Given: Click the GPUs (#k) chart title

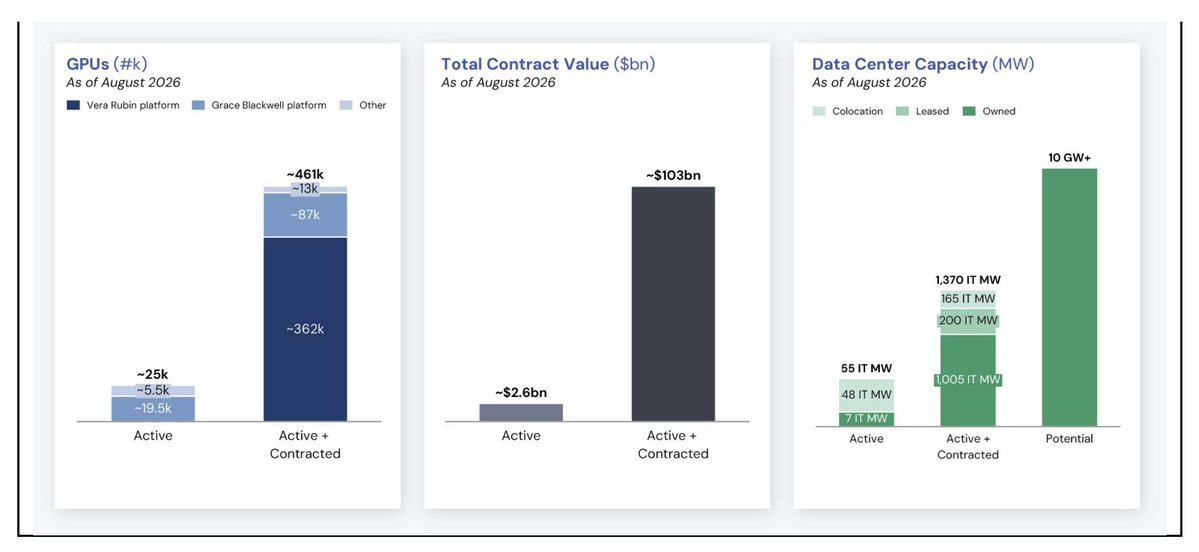Looking at the screenshot, I should [116, 64].
